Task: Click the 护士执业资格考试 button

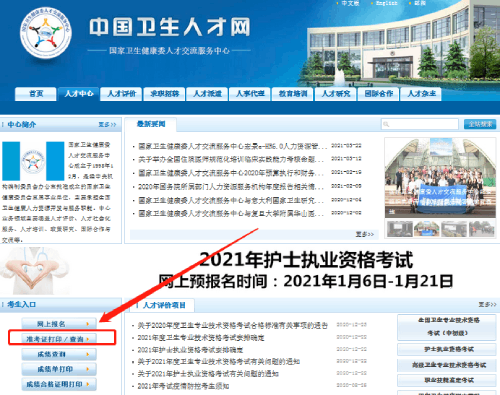Action: pyautogui.click(x=447, y=349)
